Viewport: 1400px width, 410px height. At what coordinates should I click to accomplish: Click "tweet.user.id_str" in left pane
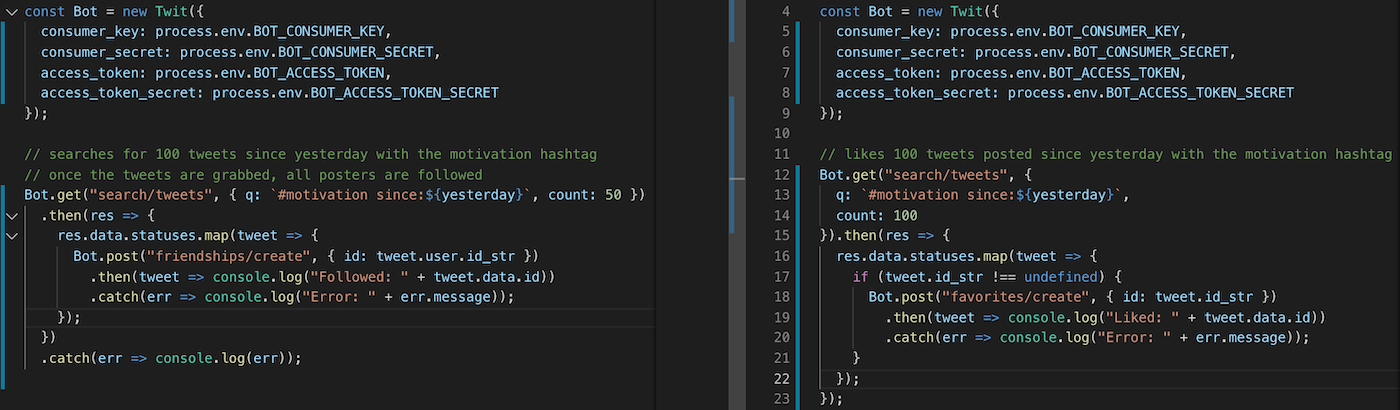click(446, 256)
